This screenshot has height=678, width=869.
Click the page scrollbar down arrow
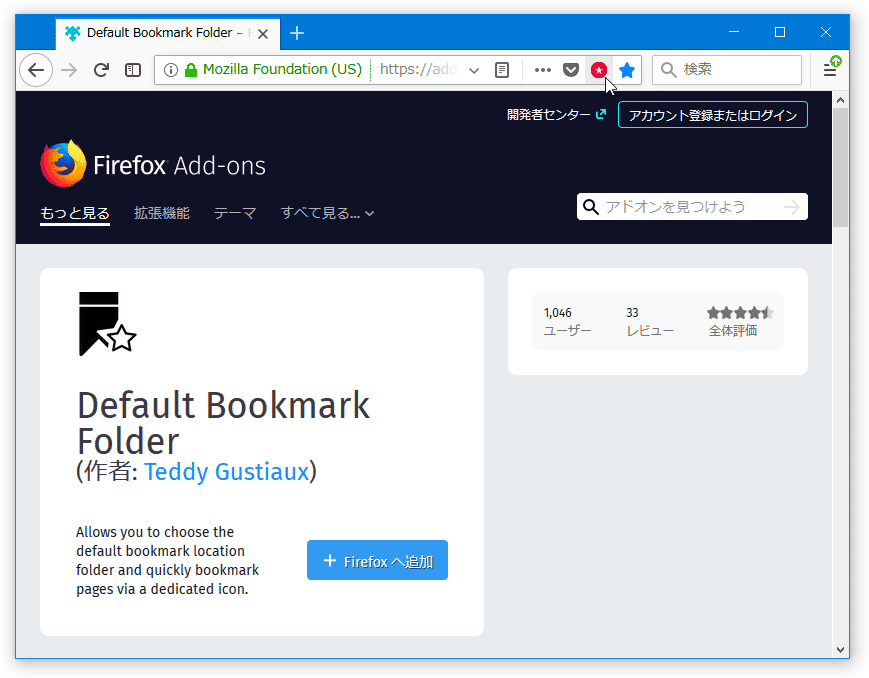coord(840,650)
